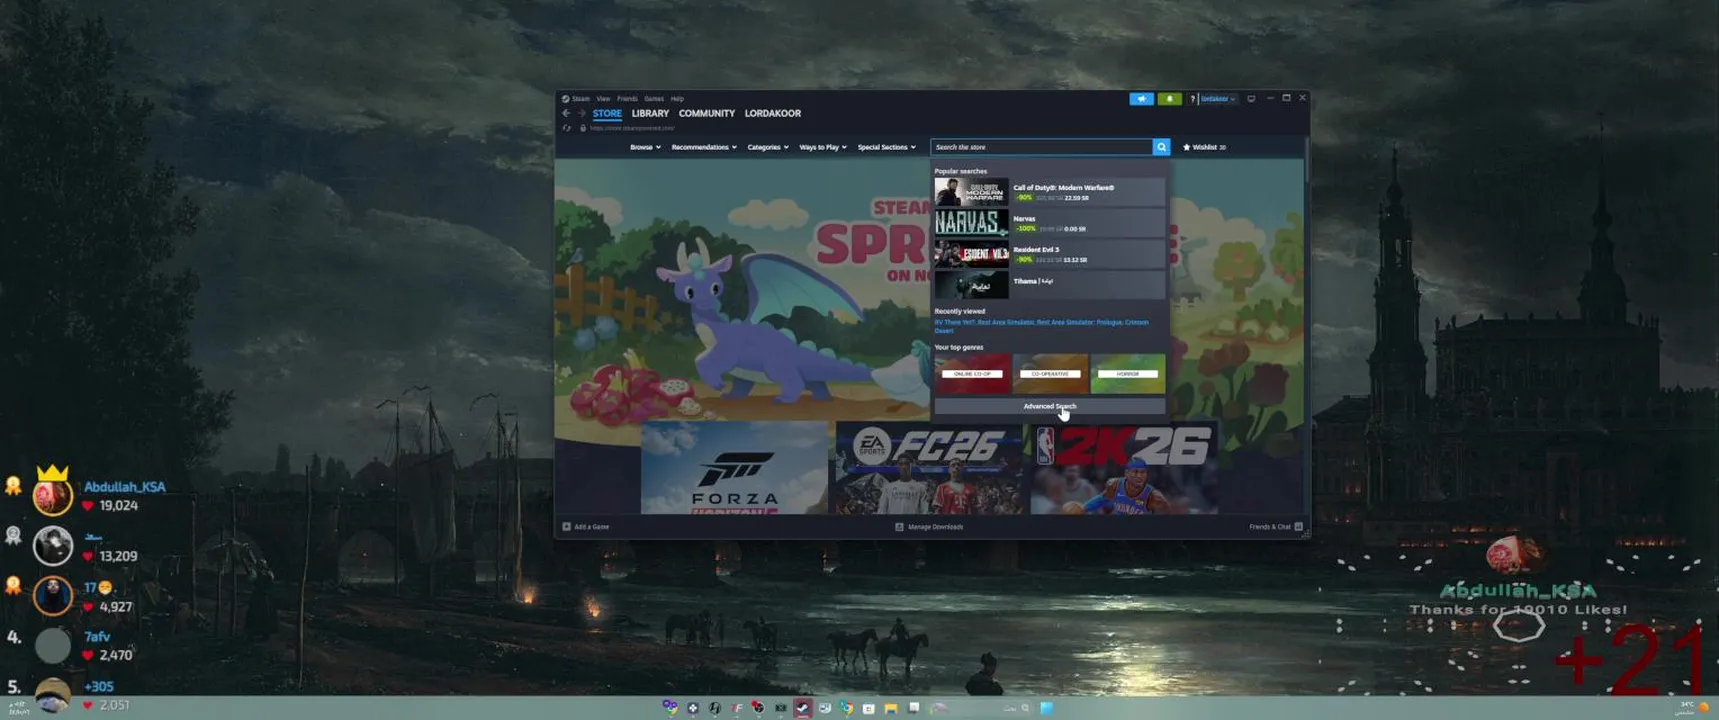Open the Help menu
This screenshot has height=720, width=1719.
pyautogui.click(x=677, y=99)
